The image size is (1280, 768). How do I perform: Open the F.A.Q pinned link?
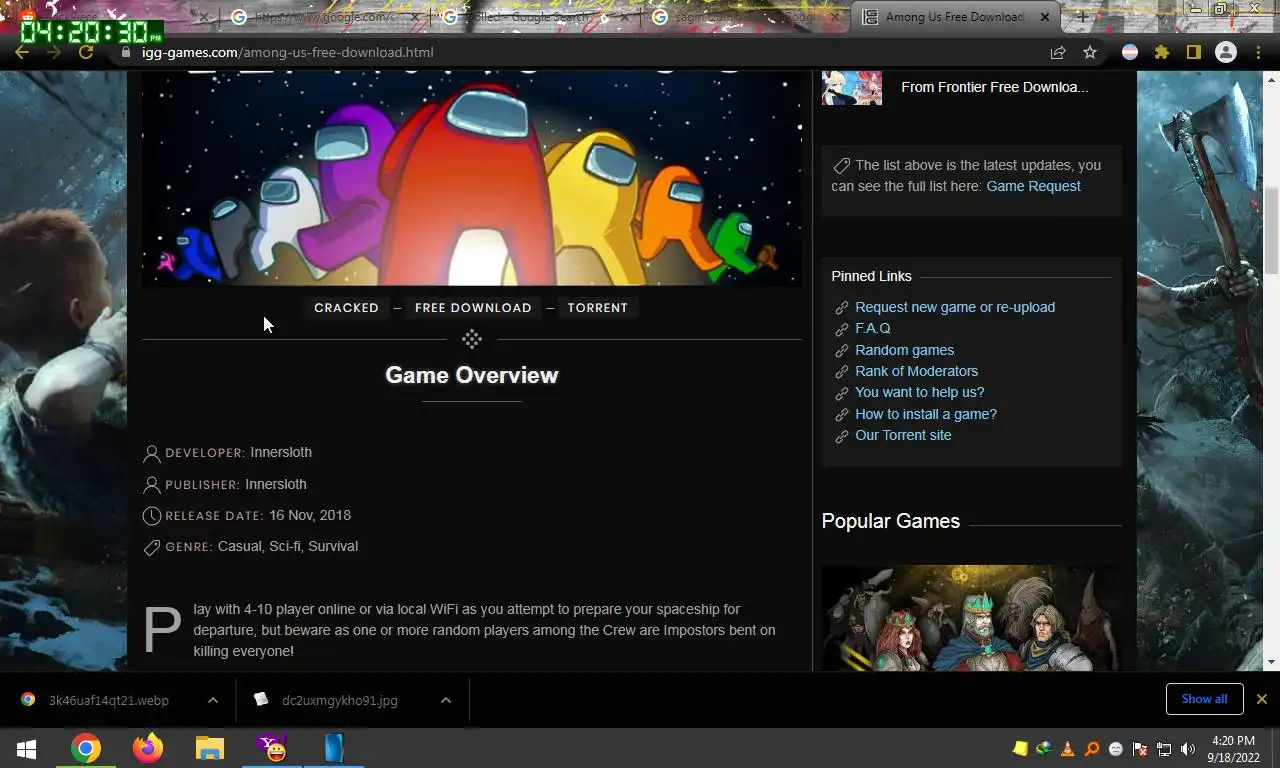point(872,328)
